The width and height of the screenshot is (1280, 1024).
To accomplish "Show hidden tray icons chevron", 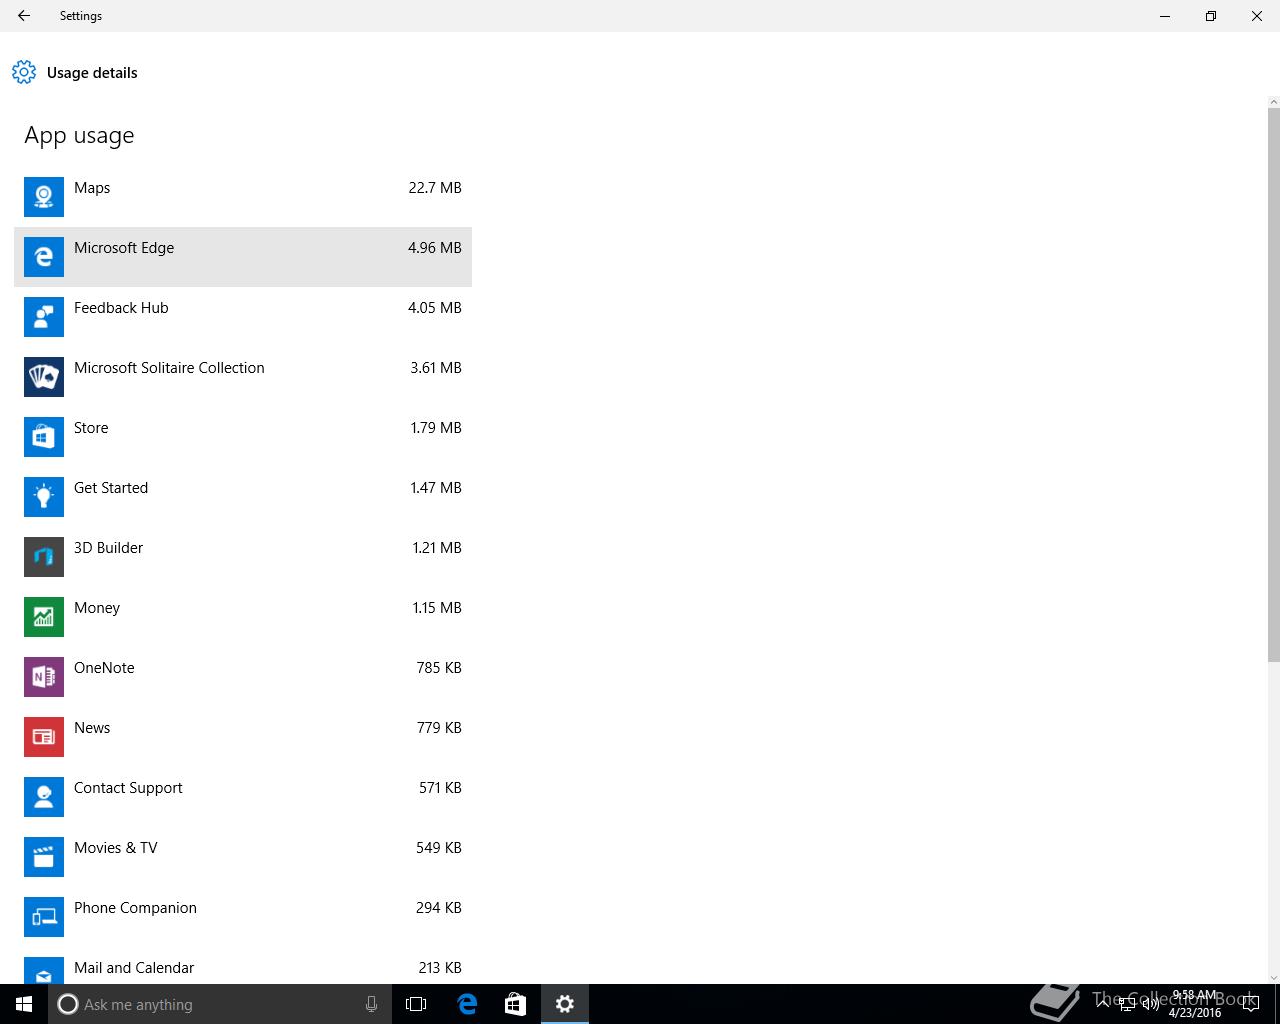I will 1103,1003.
